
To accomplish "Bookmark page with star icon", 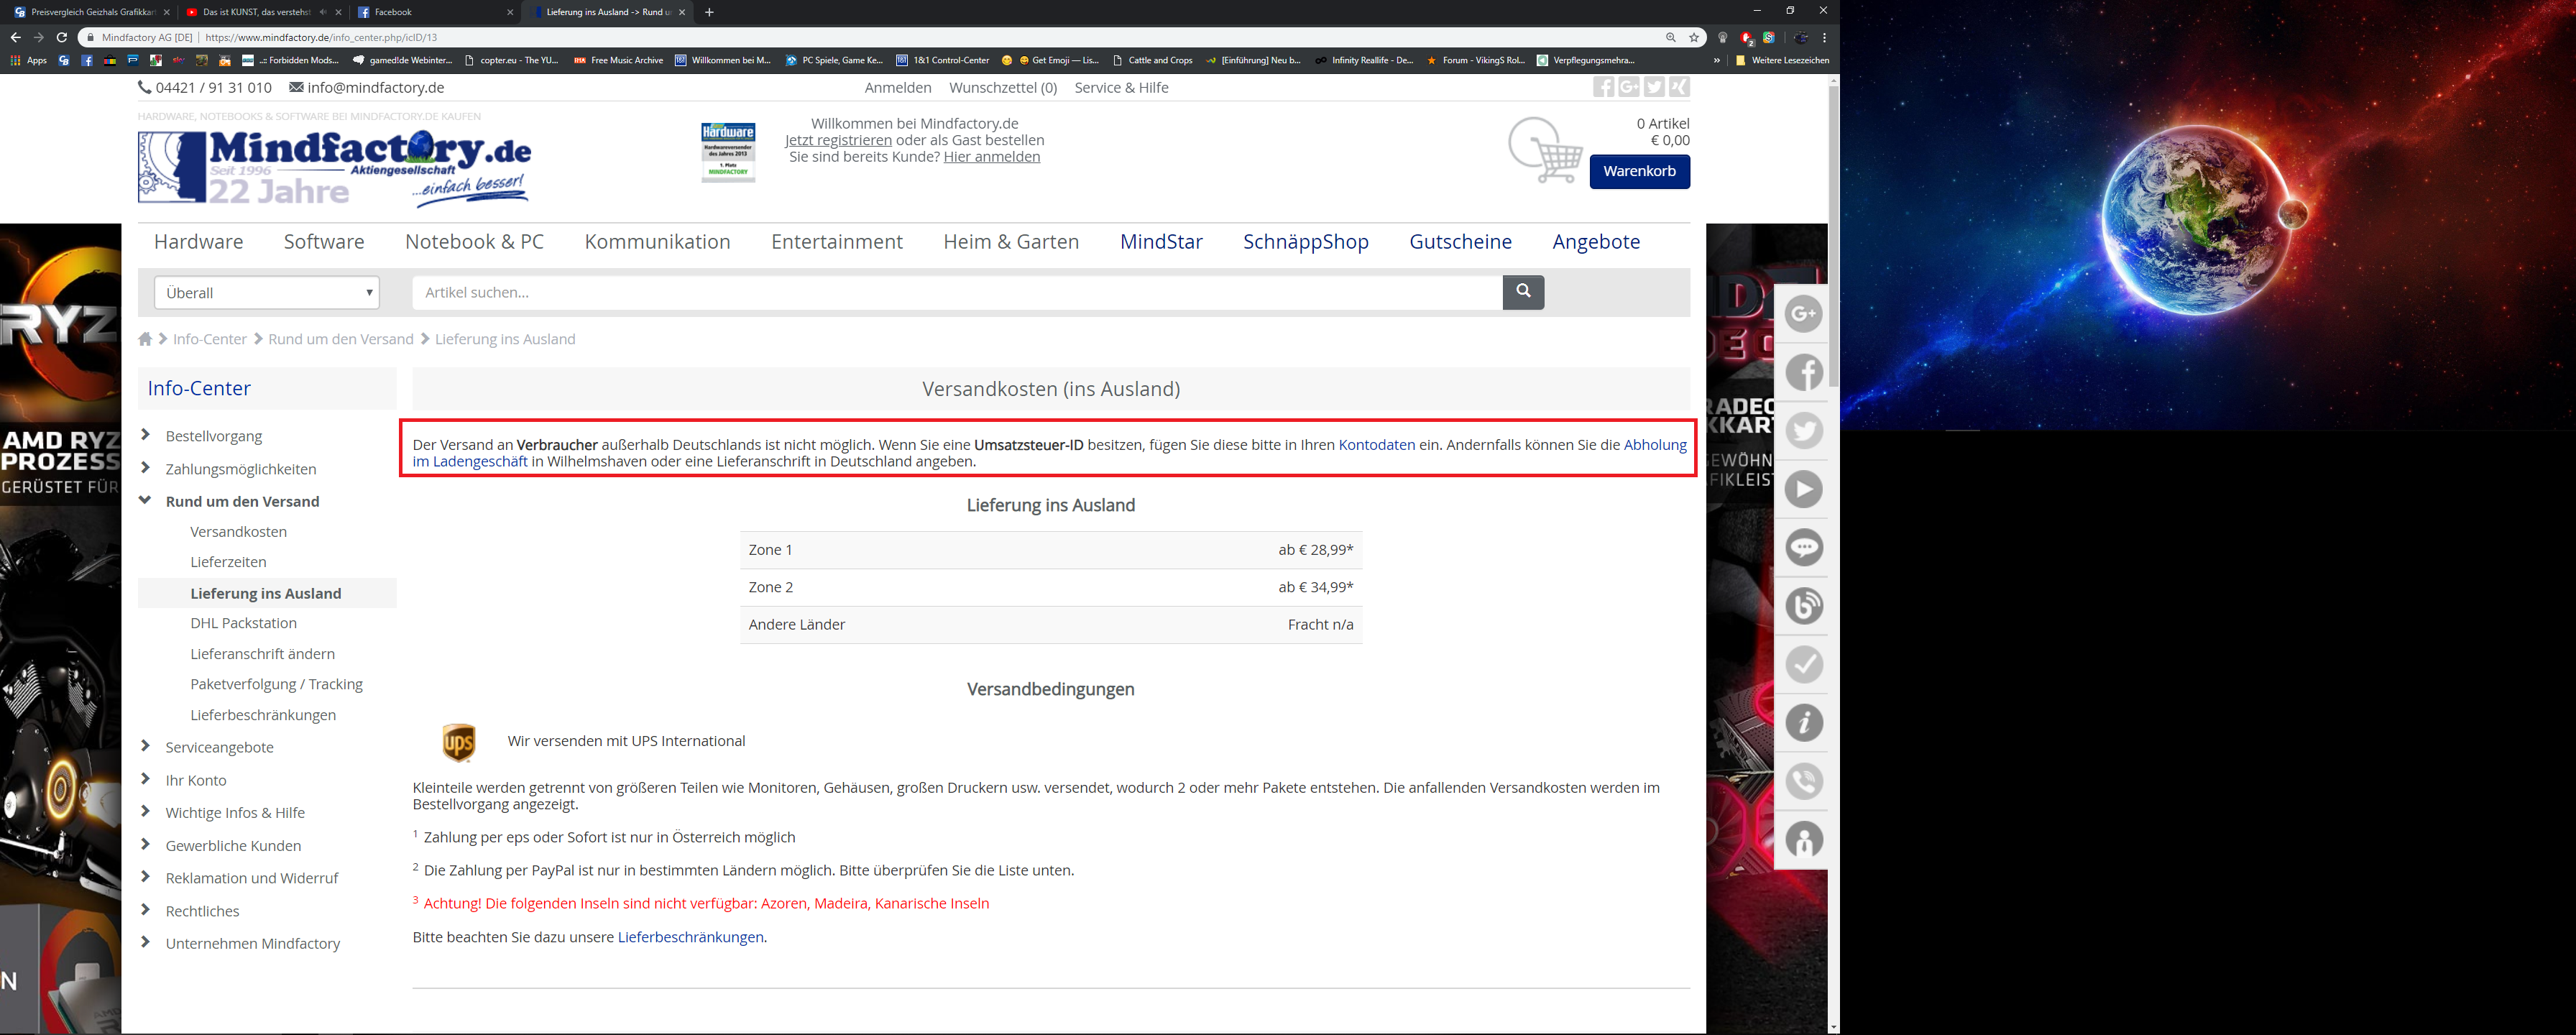I will (1694, 38).
